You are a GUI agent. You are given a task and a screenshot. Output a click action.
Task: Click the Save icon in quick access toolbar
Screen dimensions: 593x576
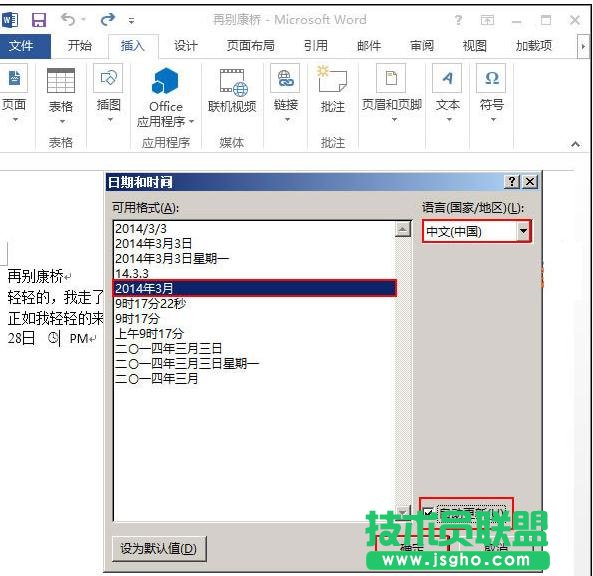coord(39,20)
